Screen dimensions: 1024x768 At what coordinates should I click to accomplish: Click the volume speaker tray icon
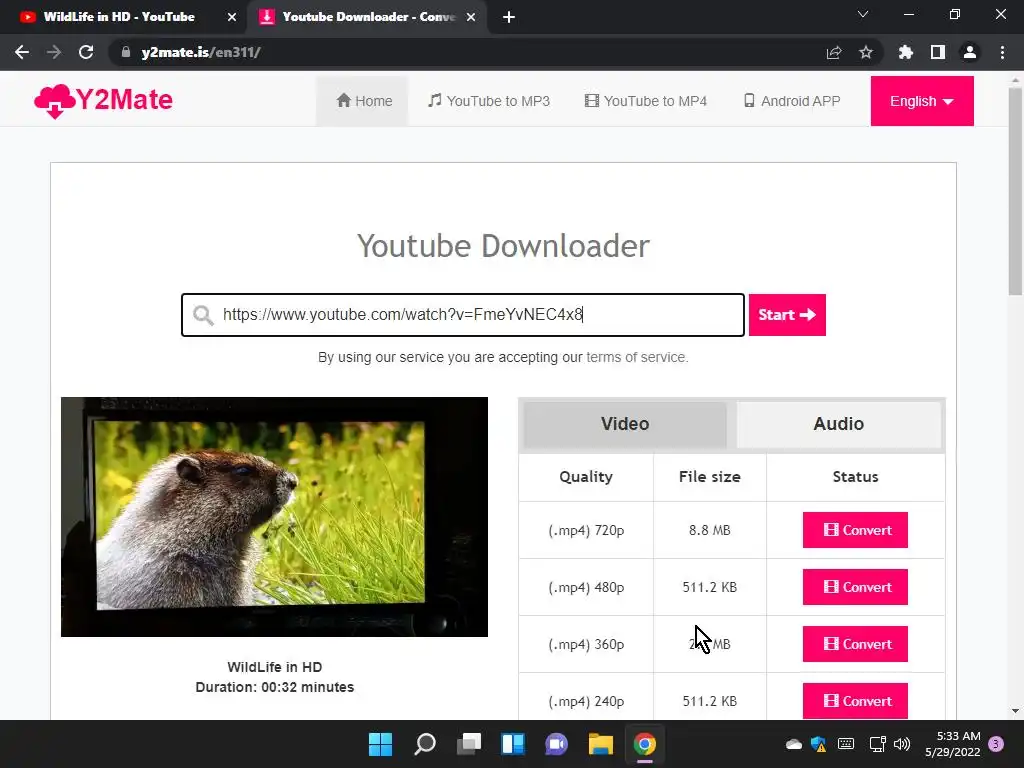pyautogui.click(x=902, y=744)
